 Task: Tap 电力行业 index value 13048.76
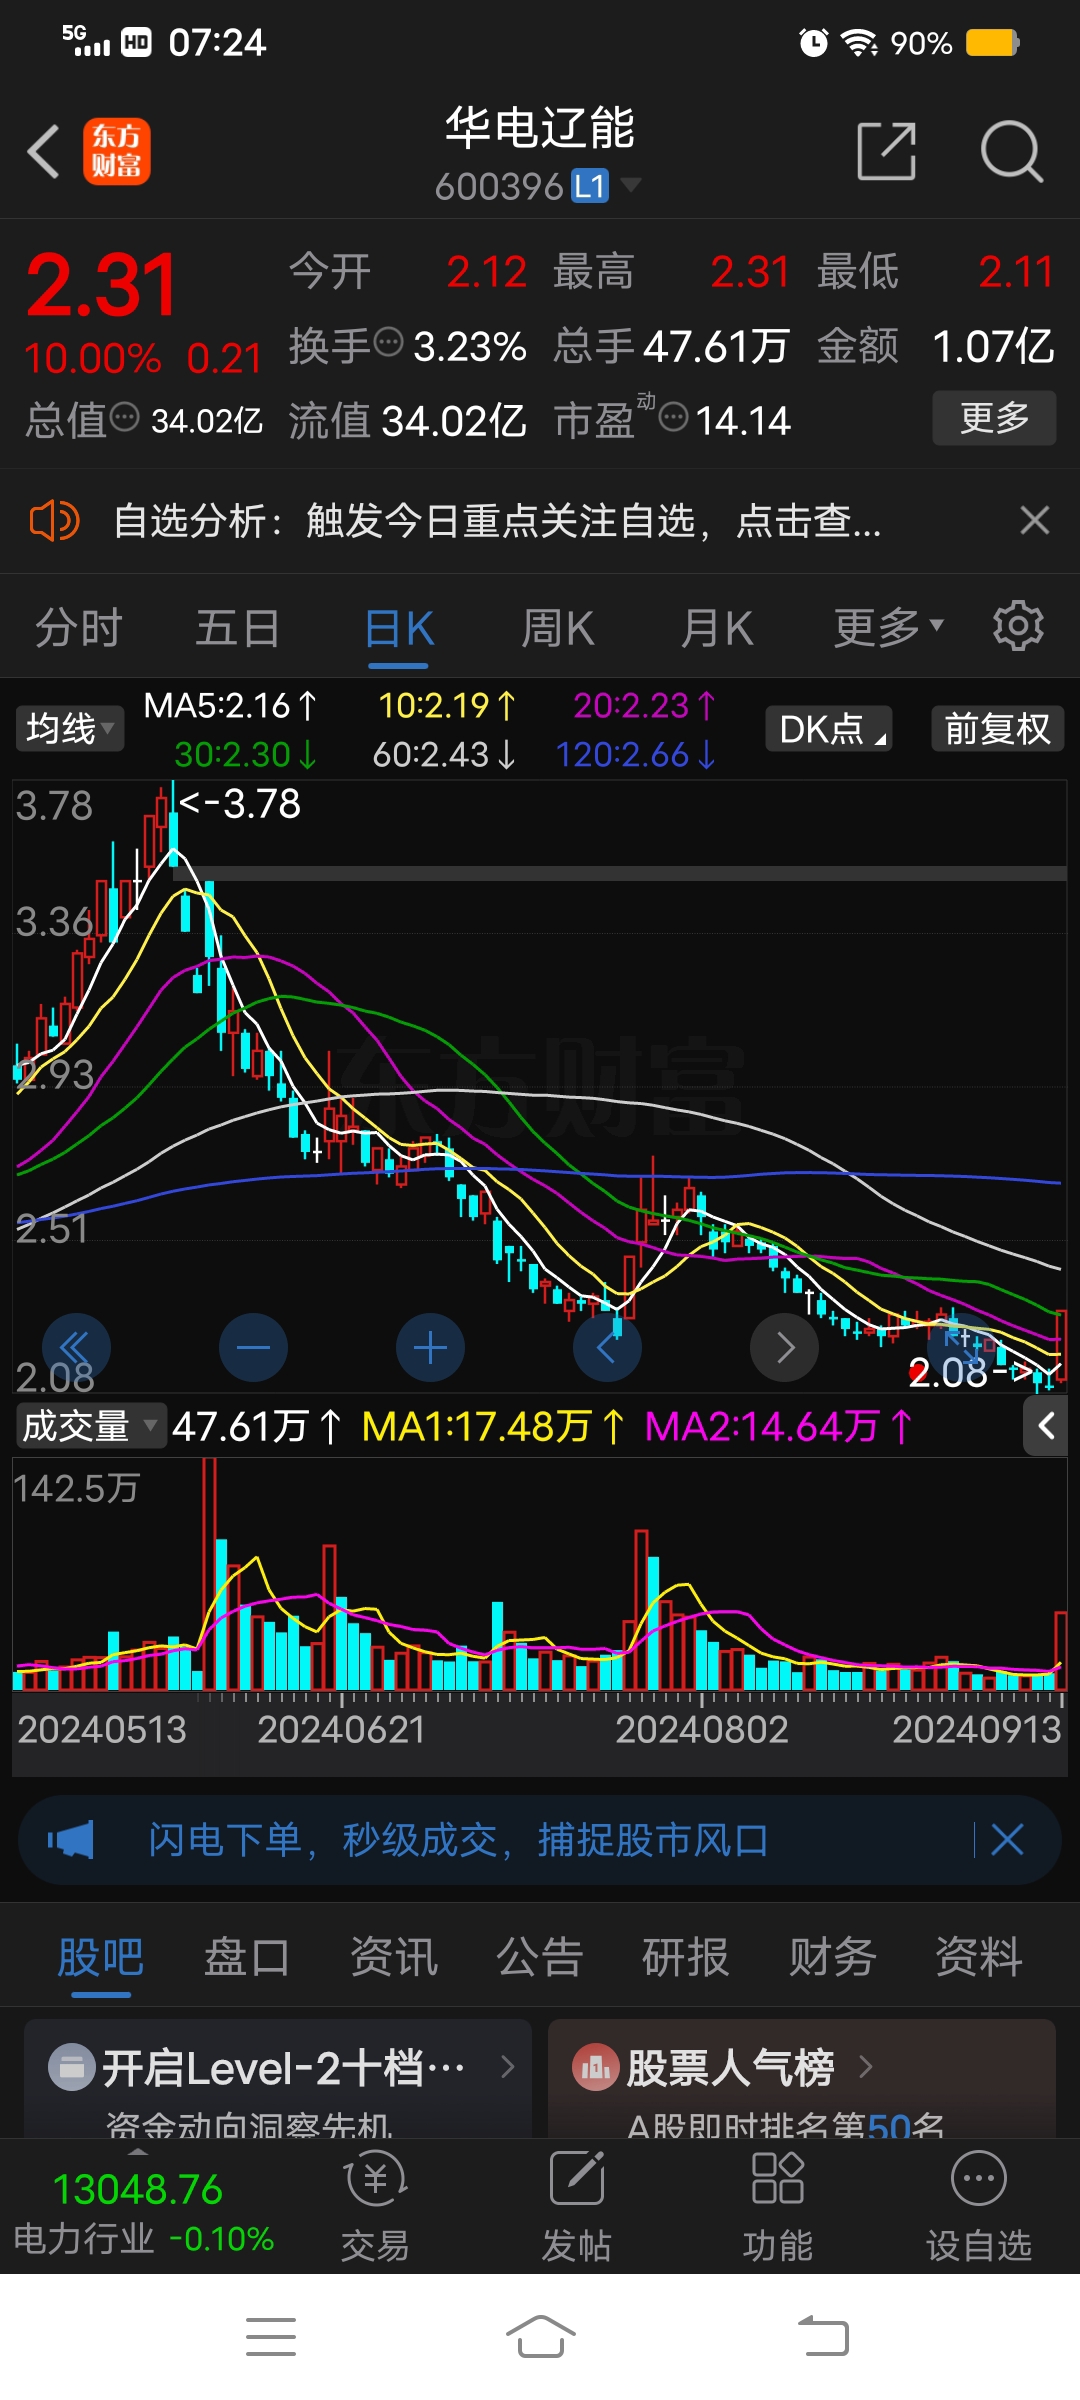[138, 2190]
